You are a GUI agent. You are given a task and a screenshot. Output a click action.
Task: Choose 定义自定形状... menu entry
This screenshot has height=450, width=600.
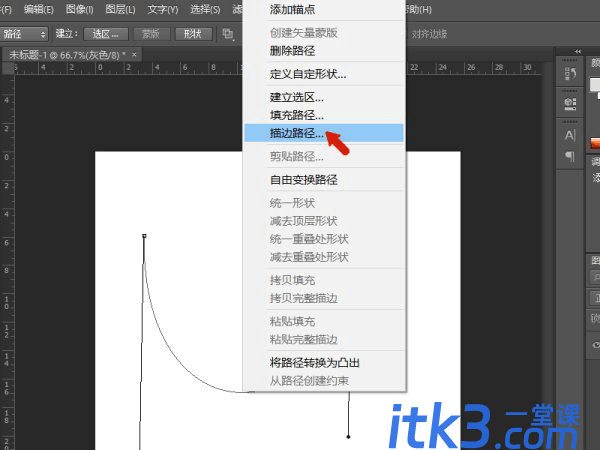click(324, 74)
